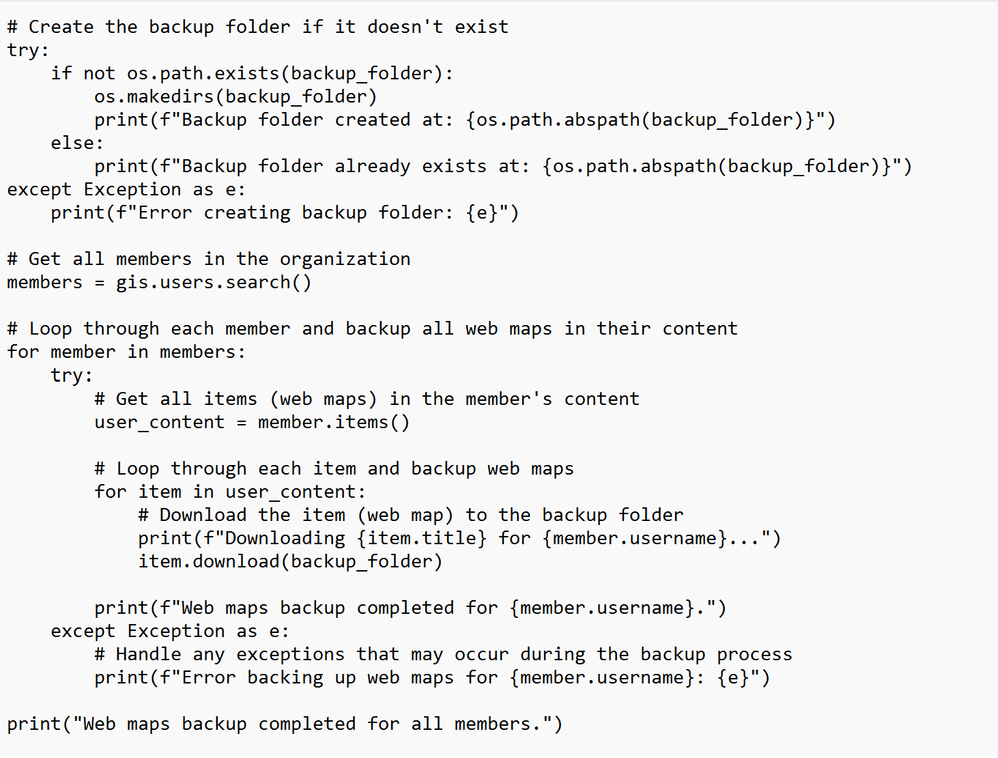Screen dimensions: 998x758
Task: Click the "Get all members in the organization" comment
Action: tap(208, 259)
